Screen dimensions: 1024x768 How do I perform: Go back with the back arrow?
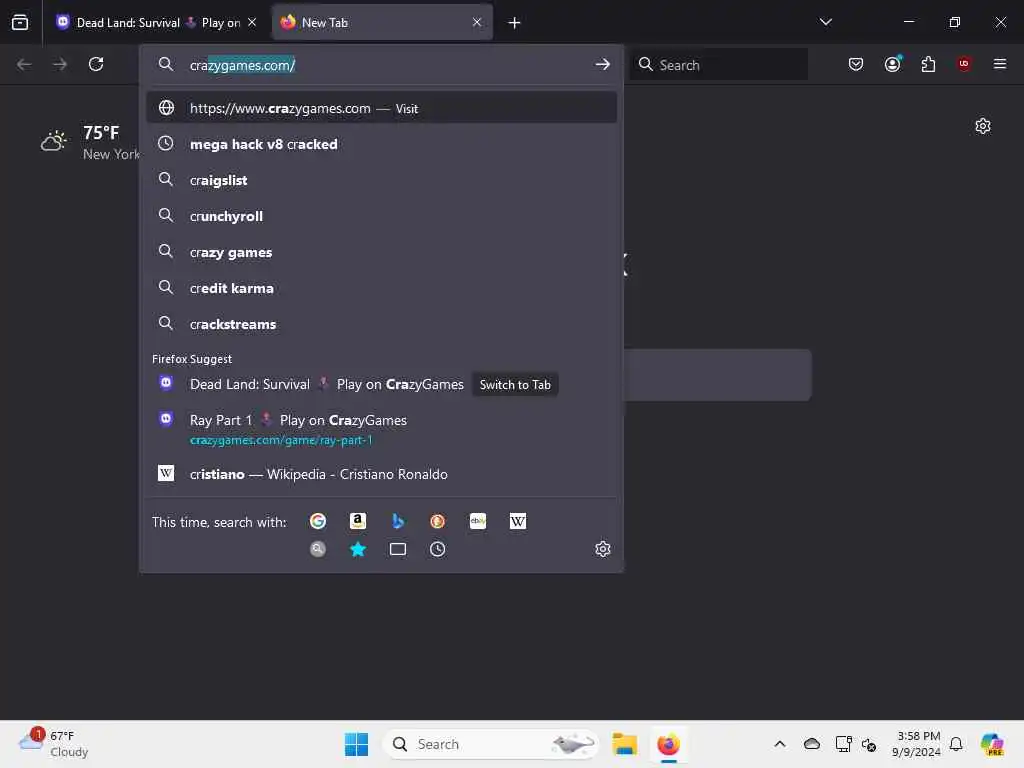pos(24,64)
